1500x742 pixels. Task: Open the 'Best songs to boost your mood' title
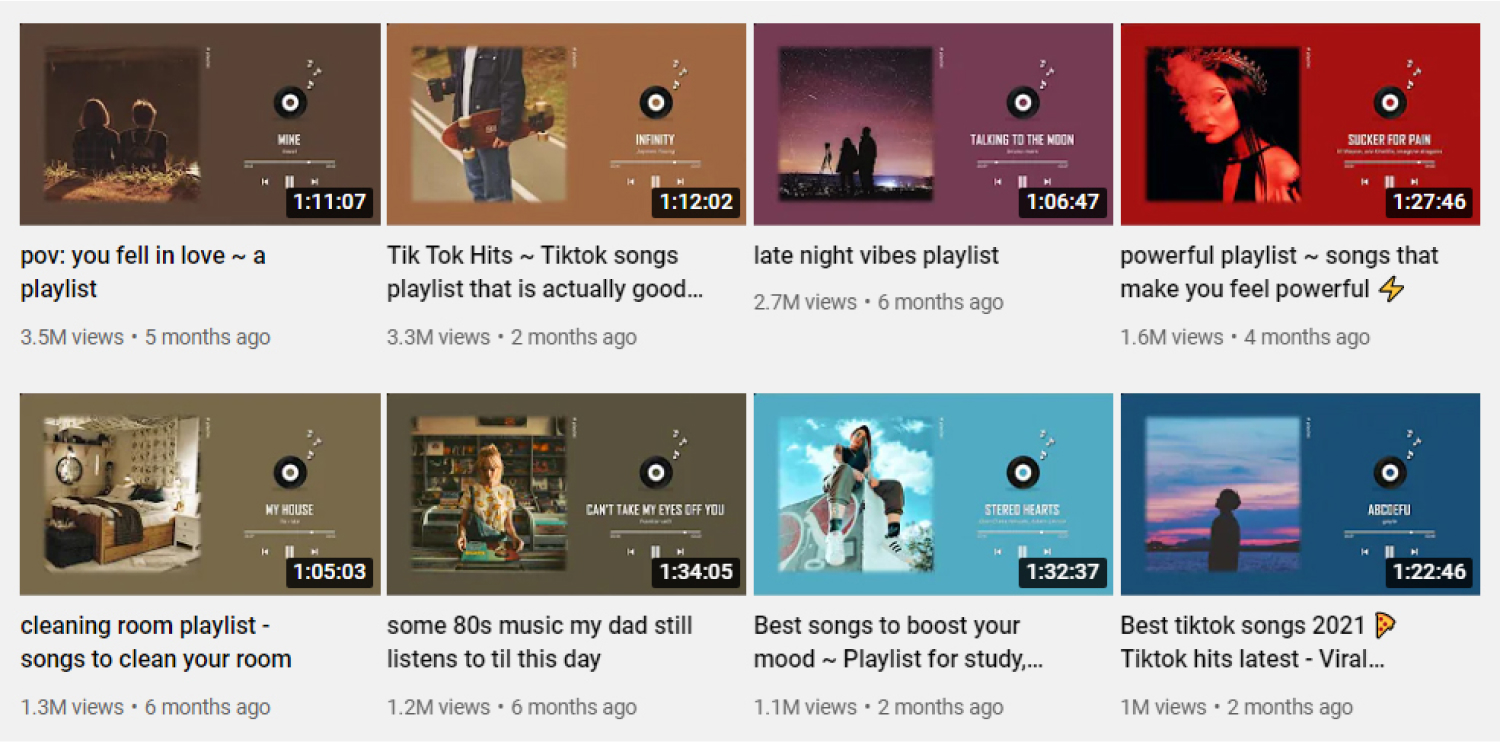[x=898, y=642]
